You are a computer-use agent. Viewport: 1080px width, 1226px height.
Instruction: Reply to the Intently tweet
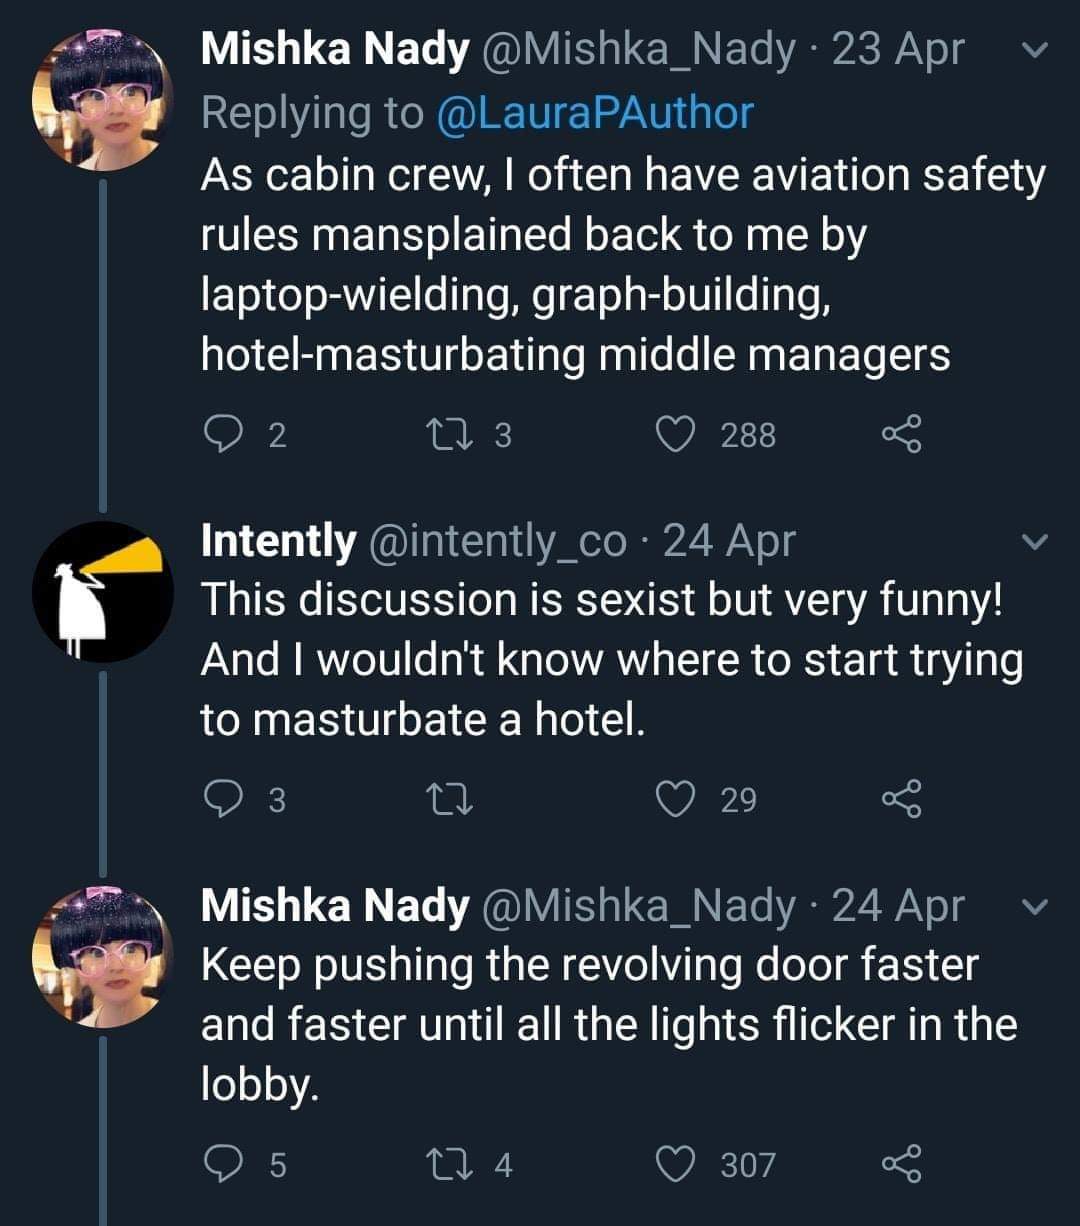pos(219,799)
